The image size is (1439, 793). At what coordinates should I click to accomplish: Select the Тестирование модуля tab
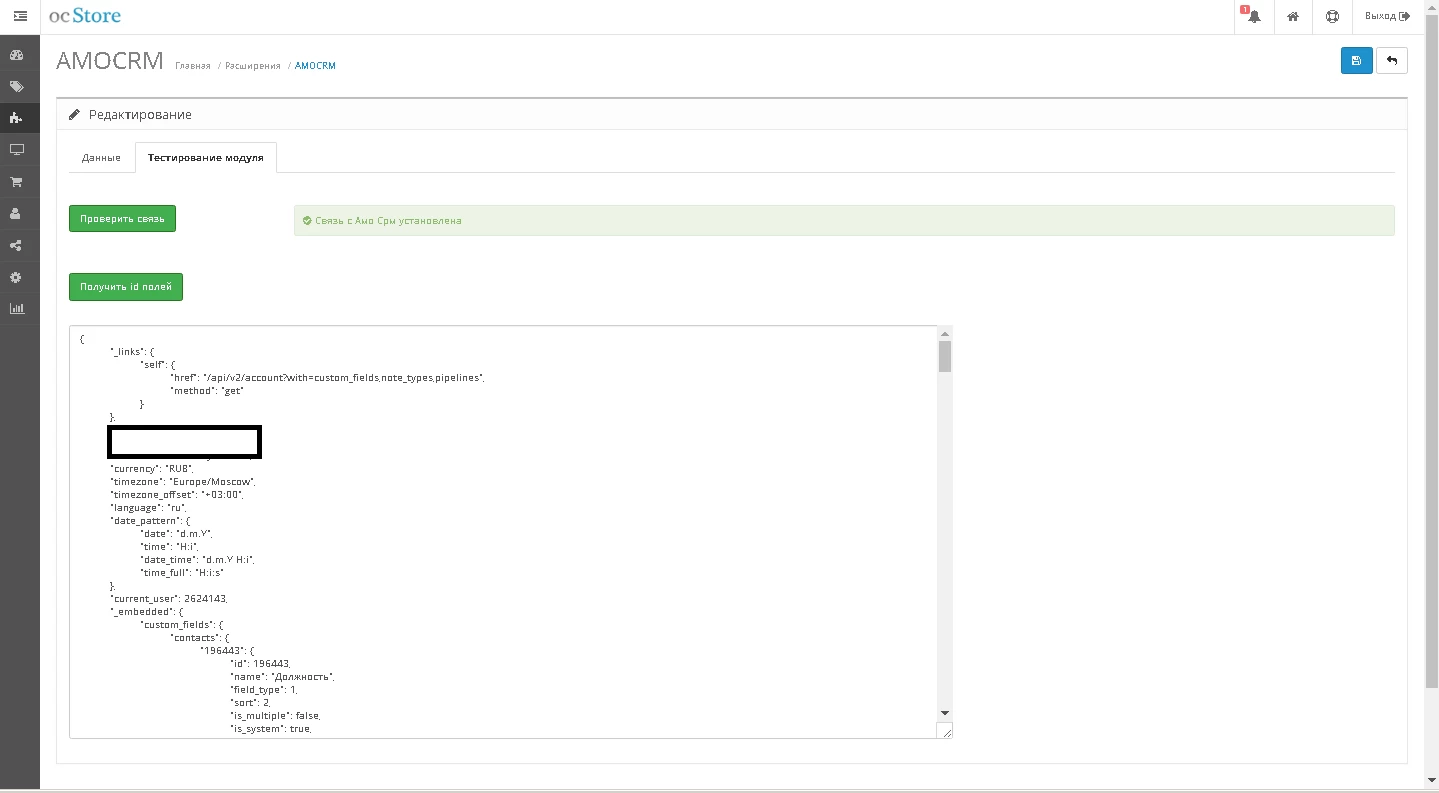206,158
